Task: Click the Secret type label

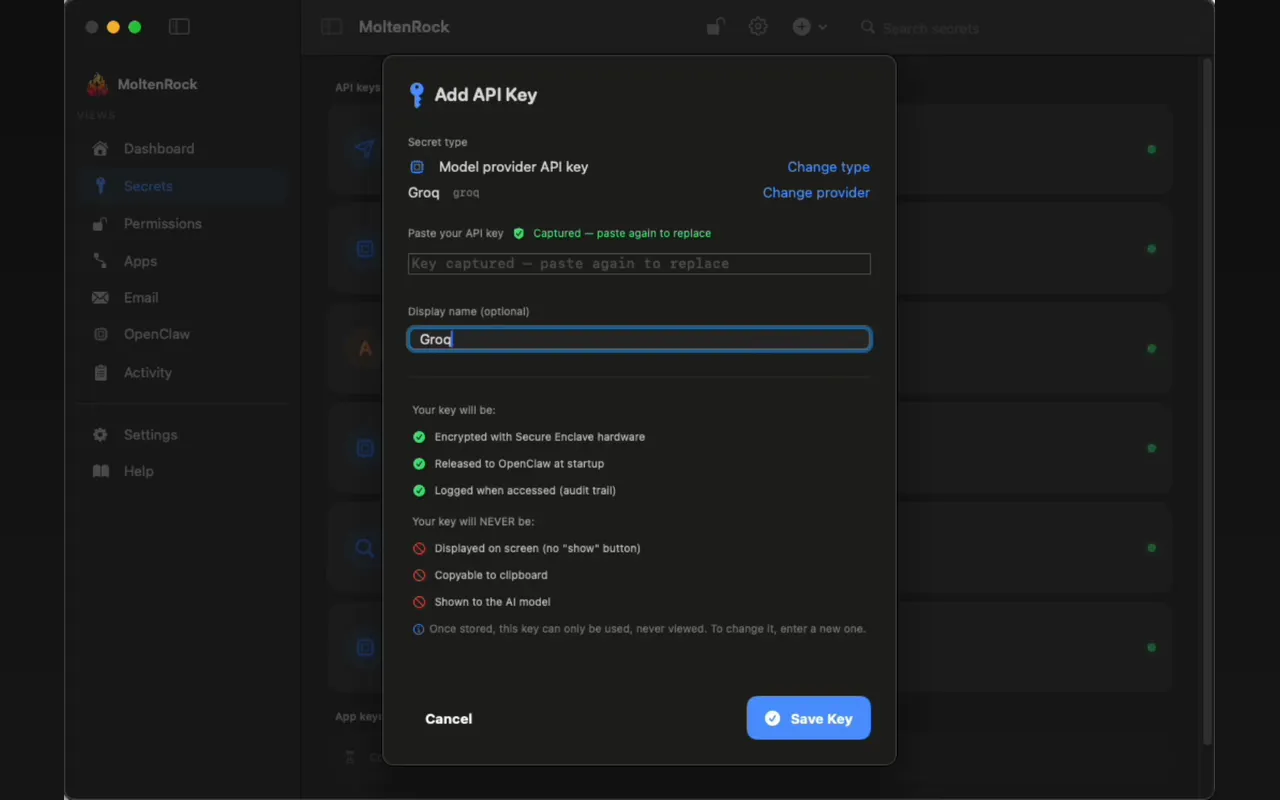Action: tap(437, 142)
